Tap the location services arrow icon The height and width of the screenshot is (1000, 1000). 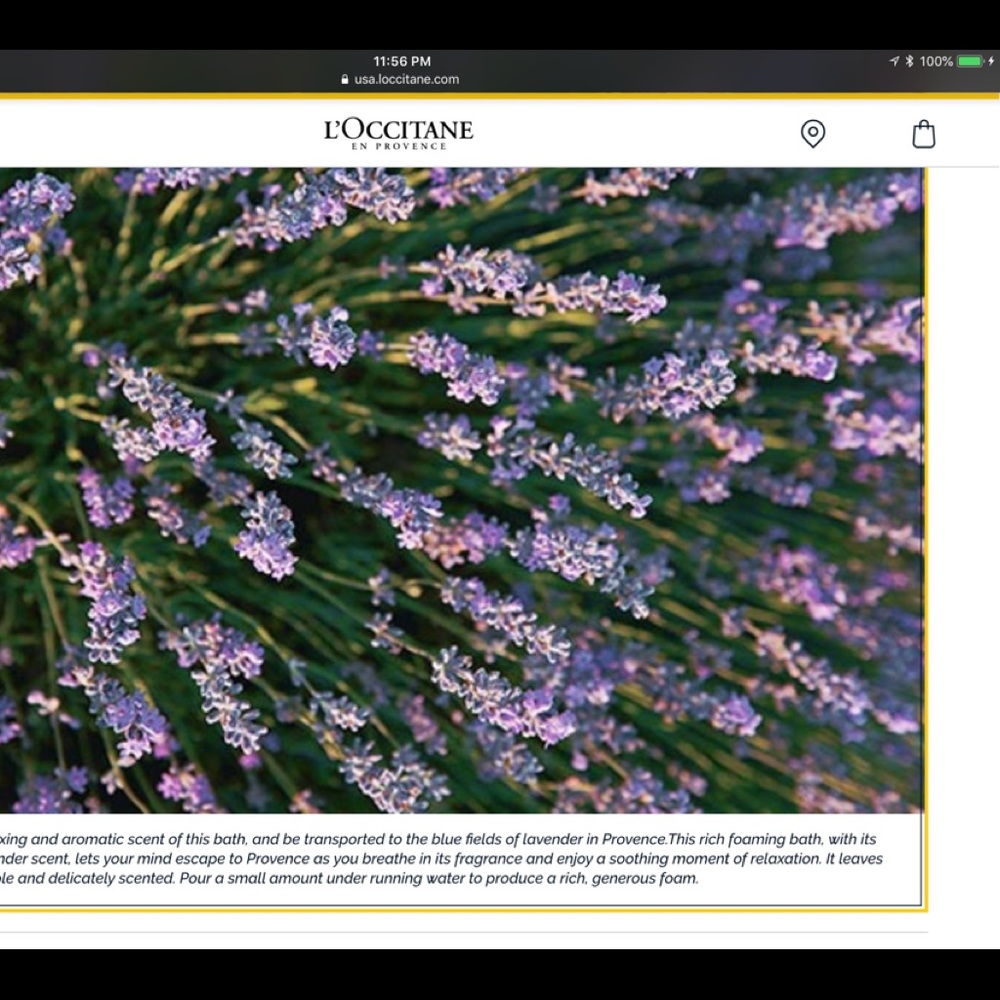coord(894,61)
